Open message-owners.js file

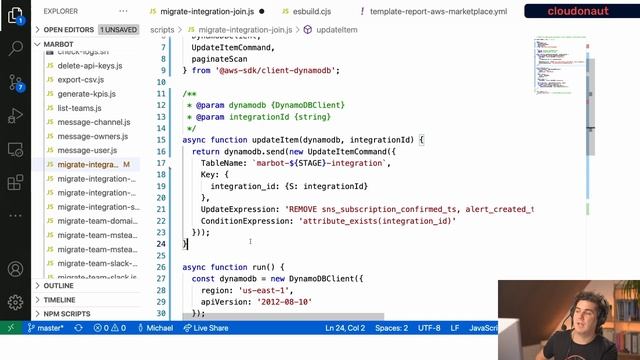point(93,136)
